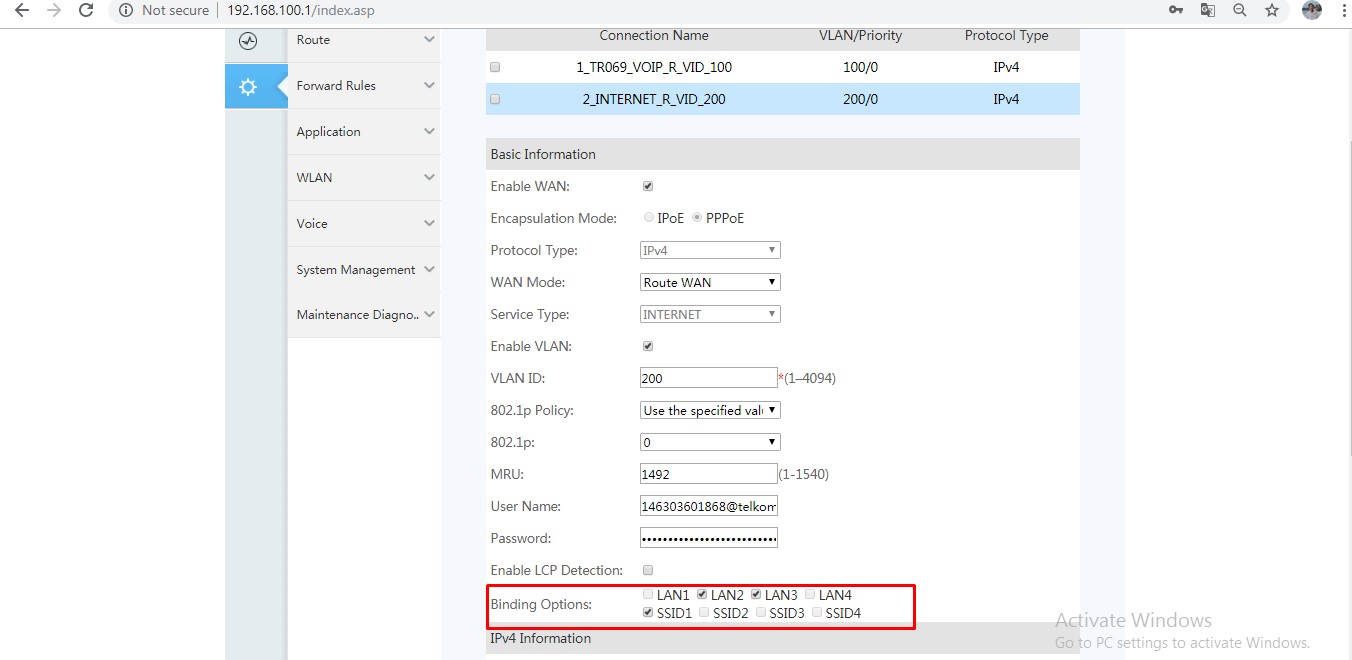
Task: Uncheck the LAN2 binding option
Action: [x=702, y=593]
